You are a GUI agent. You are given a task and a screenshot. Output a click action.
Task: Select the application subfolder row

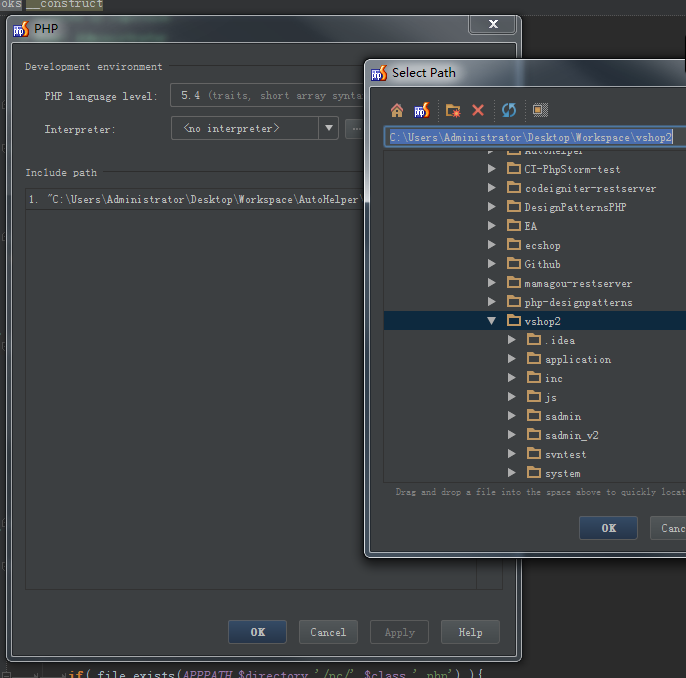point(535,359)
